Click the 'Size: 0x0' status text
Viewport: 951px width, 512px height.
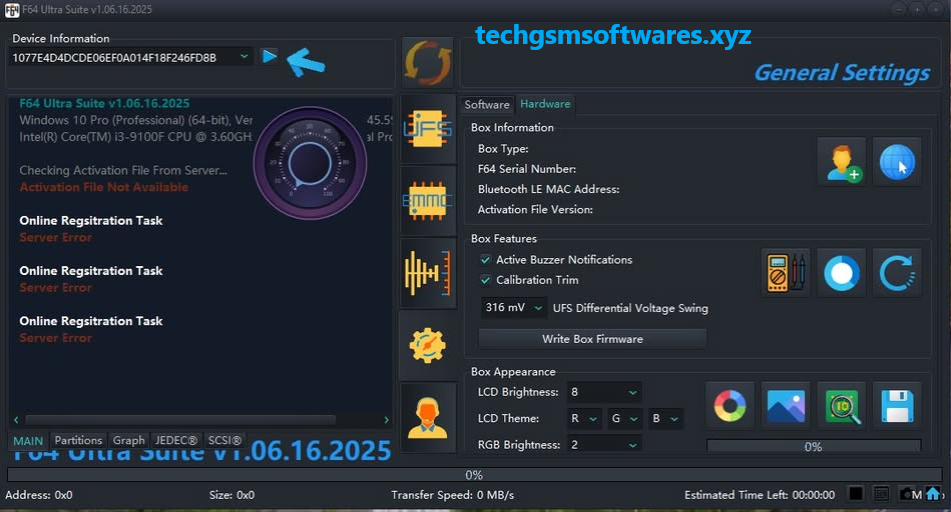pos(232,495)
